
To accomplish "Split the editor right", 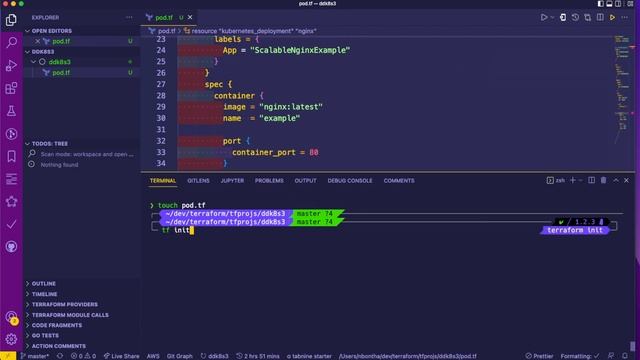I will [x=600, y=18].
